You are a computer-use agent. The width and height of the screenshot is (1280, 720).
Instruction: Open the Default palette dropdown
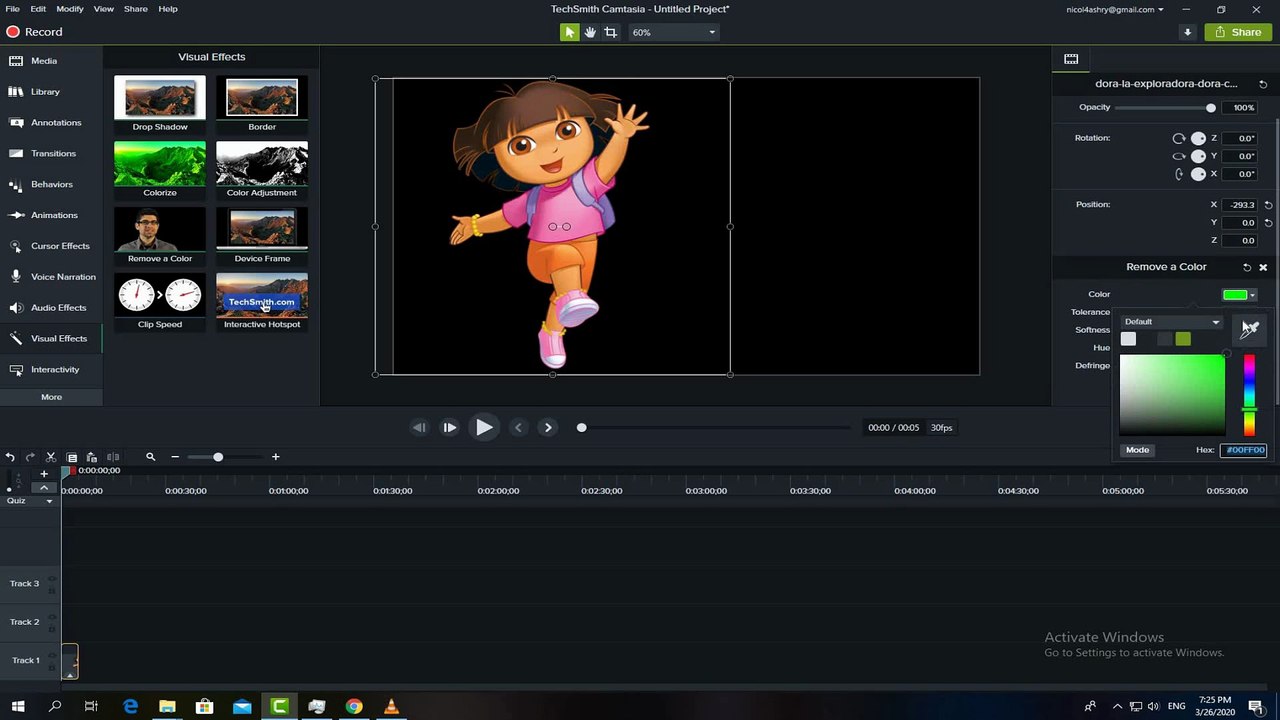click(x=1172, y=322)
